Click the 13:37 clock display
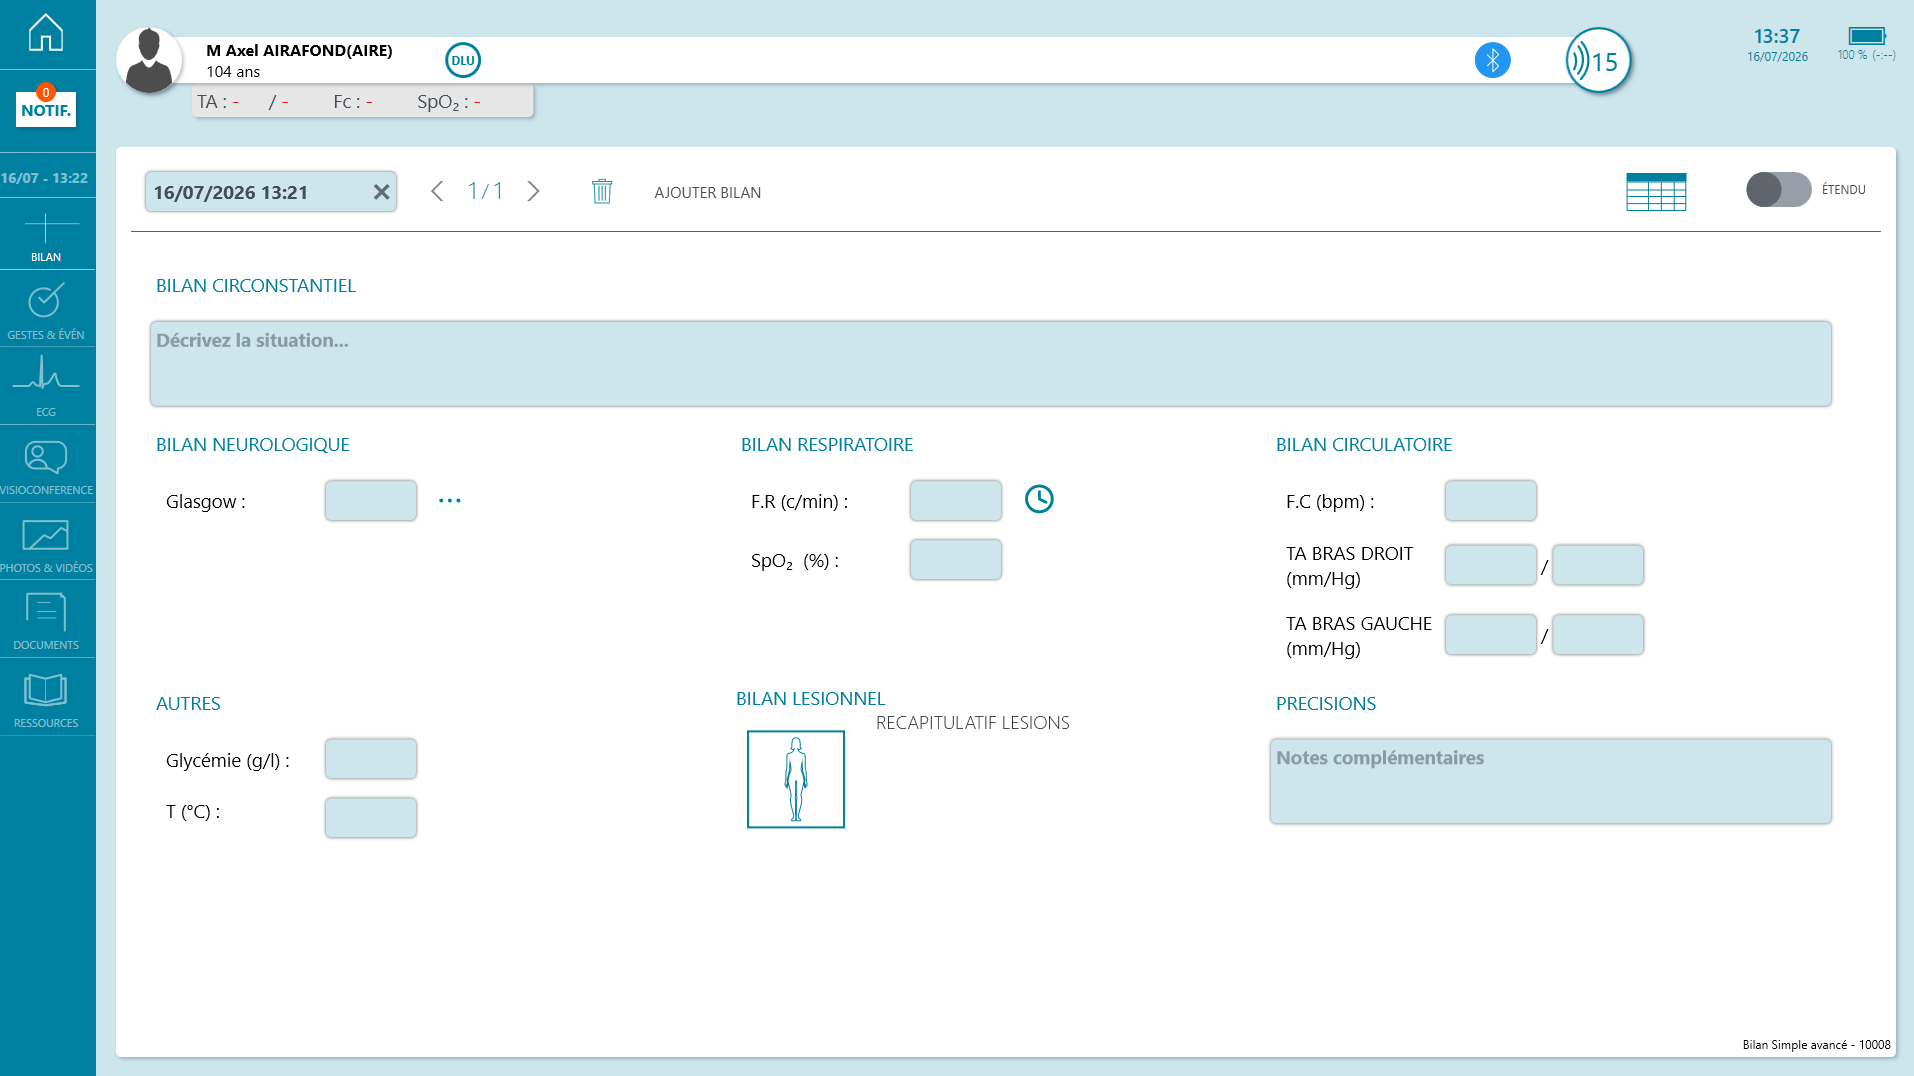 coord(1777,36)
